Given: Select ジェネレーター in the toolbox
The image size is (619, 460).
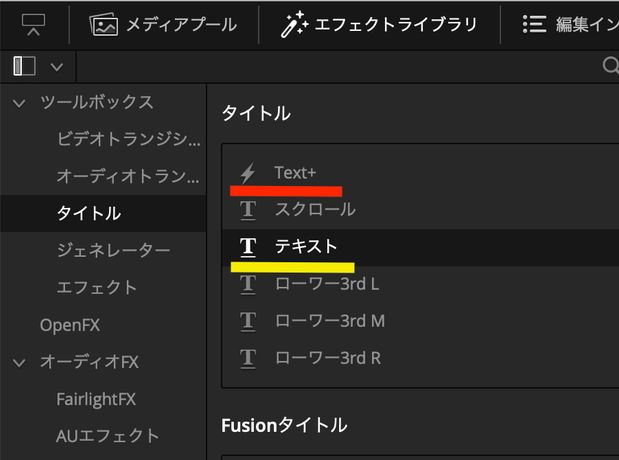Looking at the screenshot, I should pyautogui.click(x=113, y=250).
